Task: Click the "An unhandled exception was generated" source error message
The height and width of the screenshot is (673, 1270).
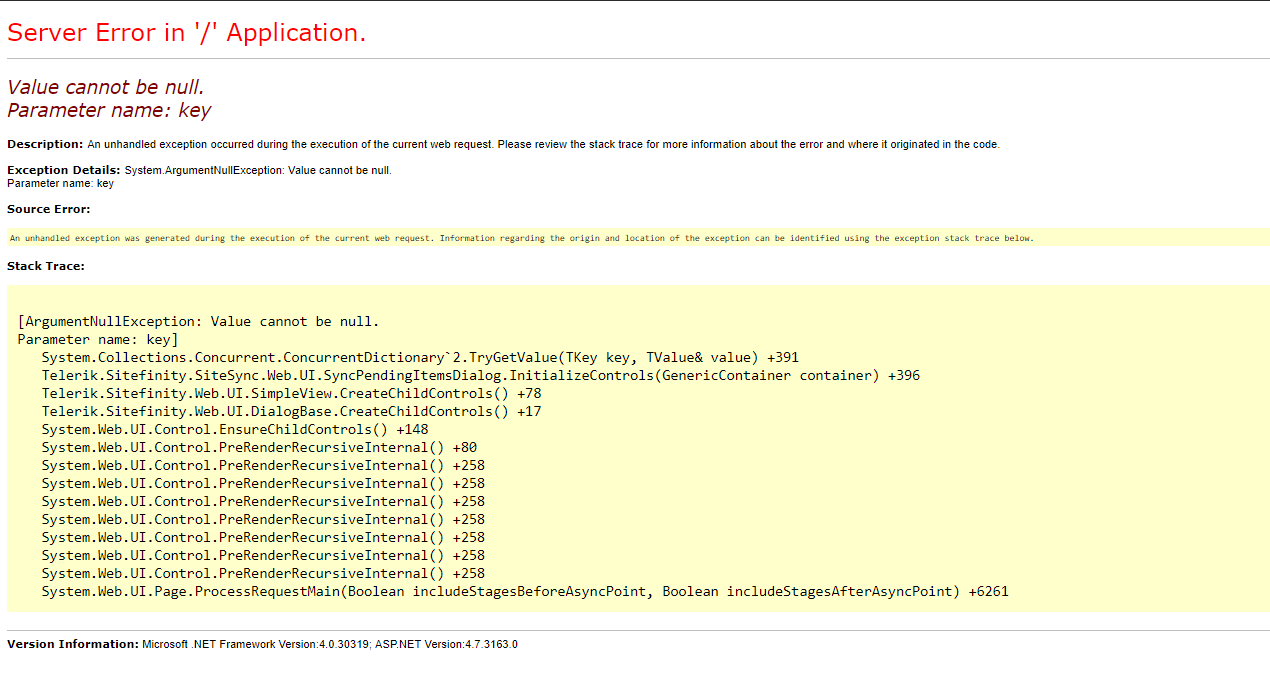Action: [521, 238]
